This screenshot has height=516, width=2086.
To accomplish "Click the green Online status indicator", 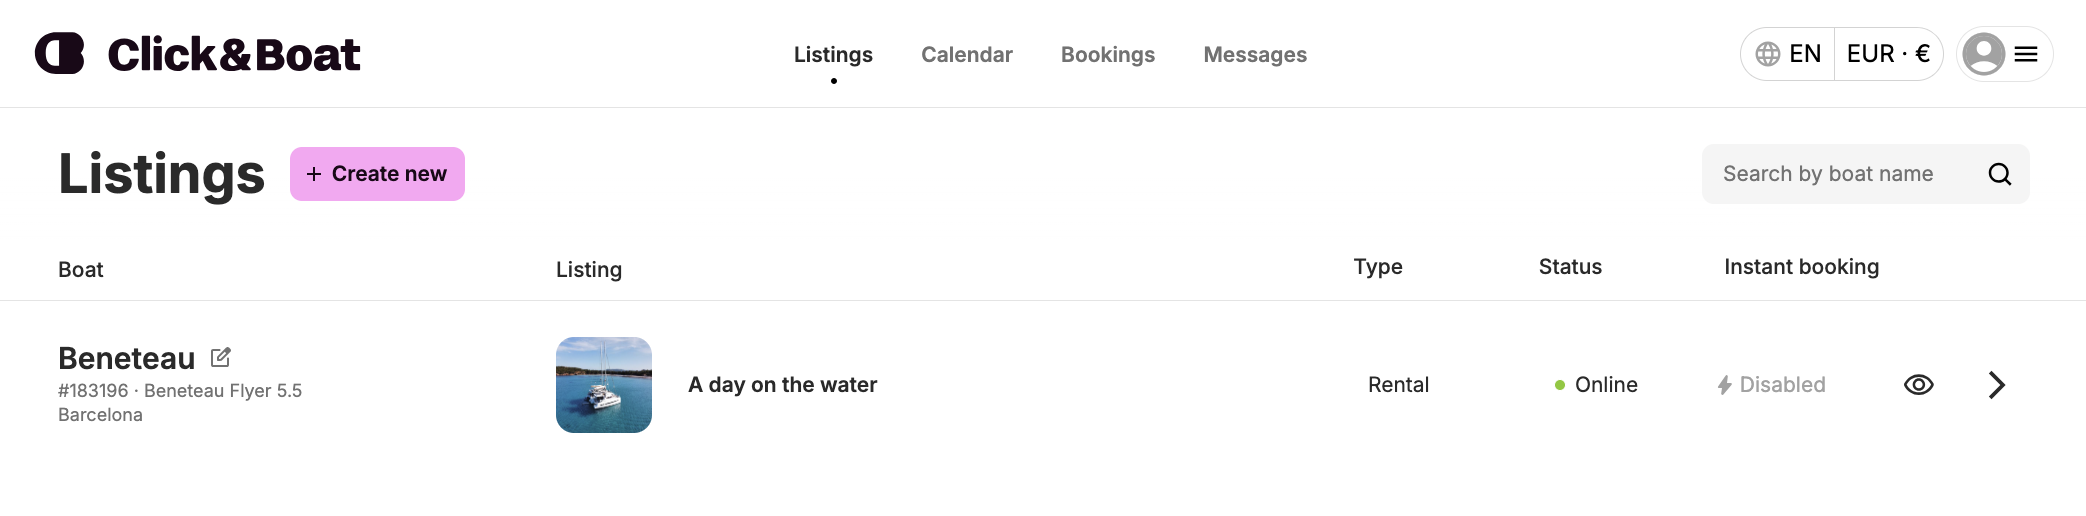I will pos(1560,385).
